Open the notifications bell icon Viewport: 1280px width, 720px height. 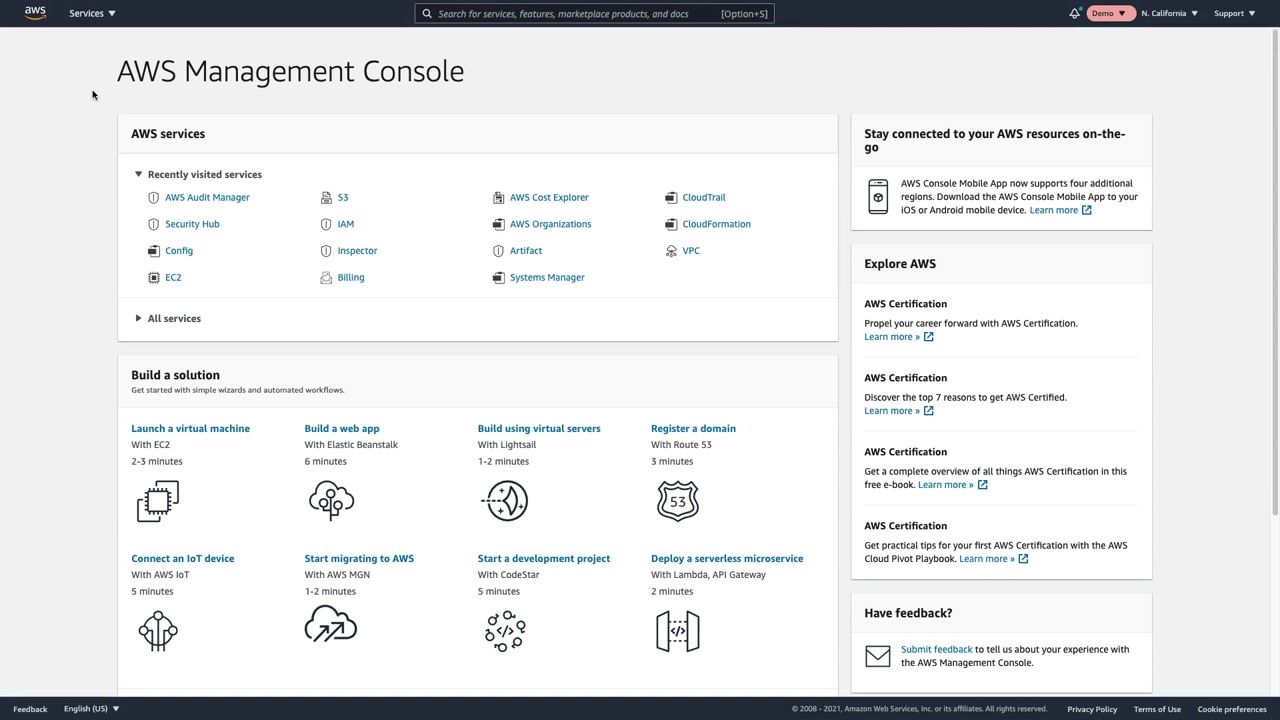(x=1075, y=13)
